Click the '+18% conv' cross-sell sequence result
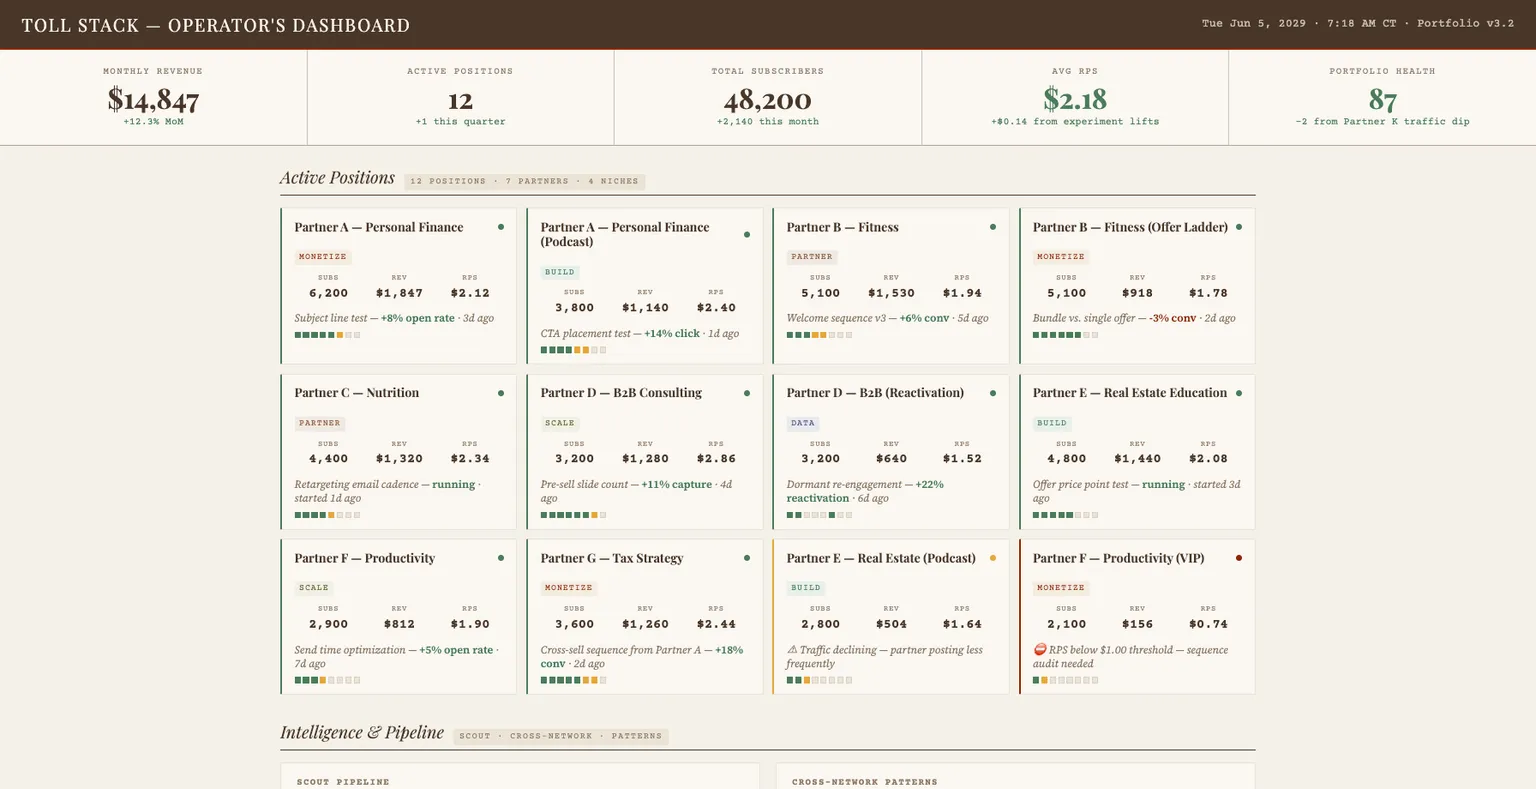1536x789 pixels. 642,656
